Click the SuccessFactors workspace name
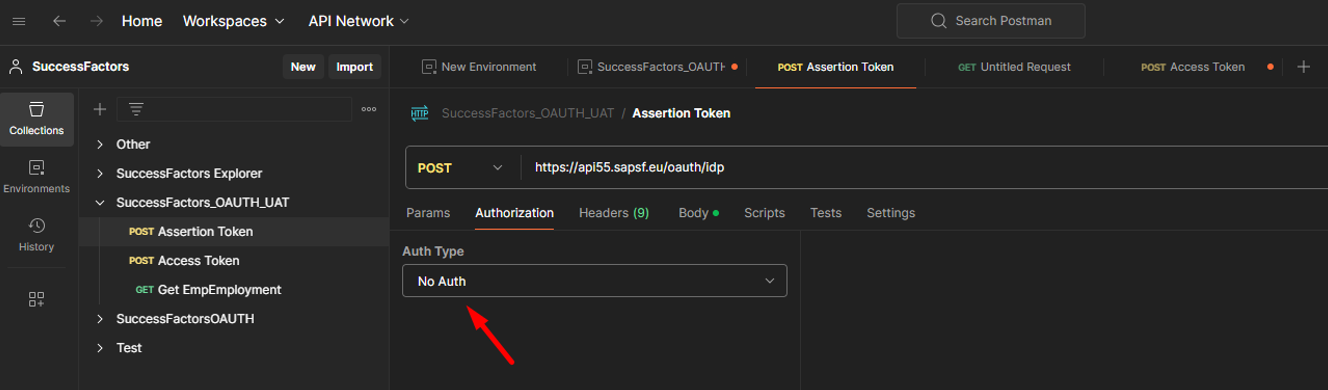This screenshot has width=1328, height=390. (x=80, y=67)
